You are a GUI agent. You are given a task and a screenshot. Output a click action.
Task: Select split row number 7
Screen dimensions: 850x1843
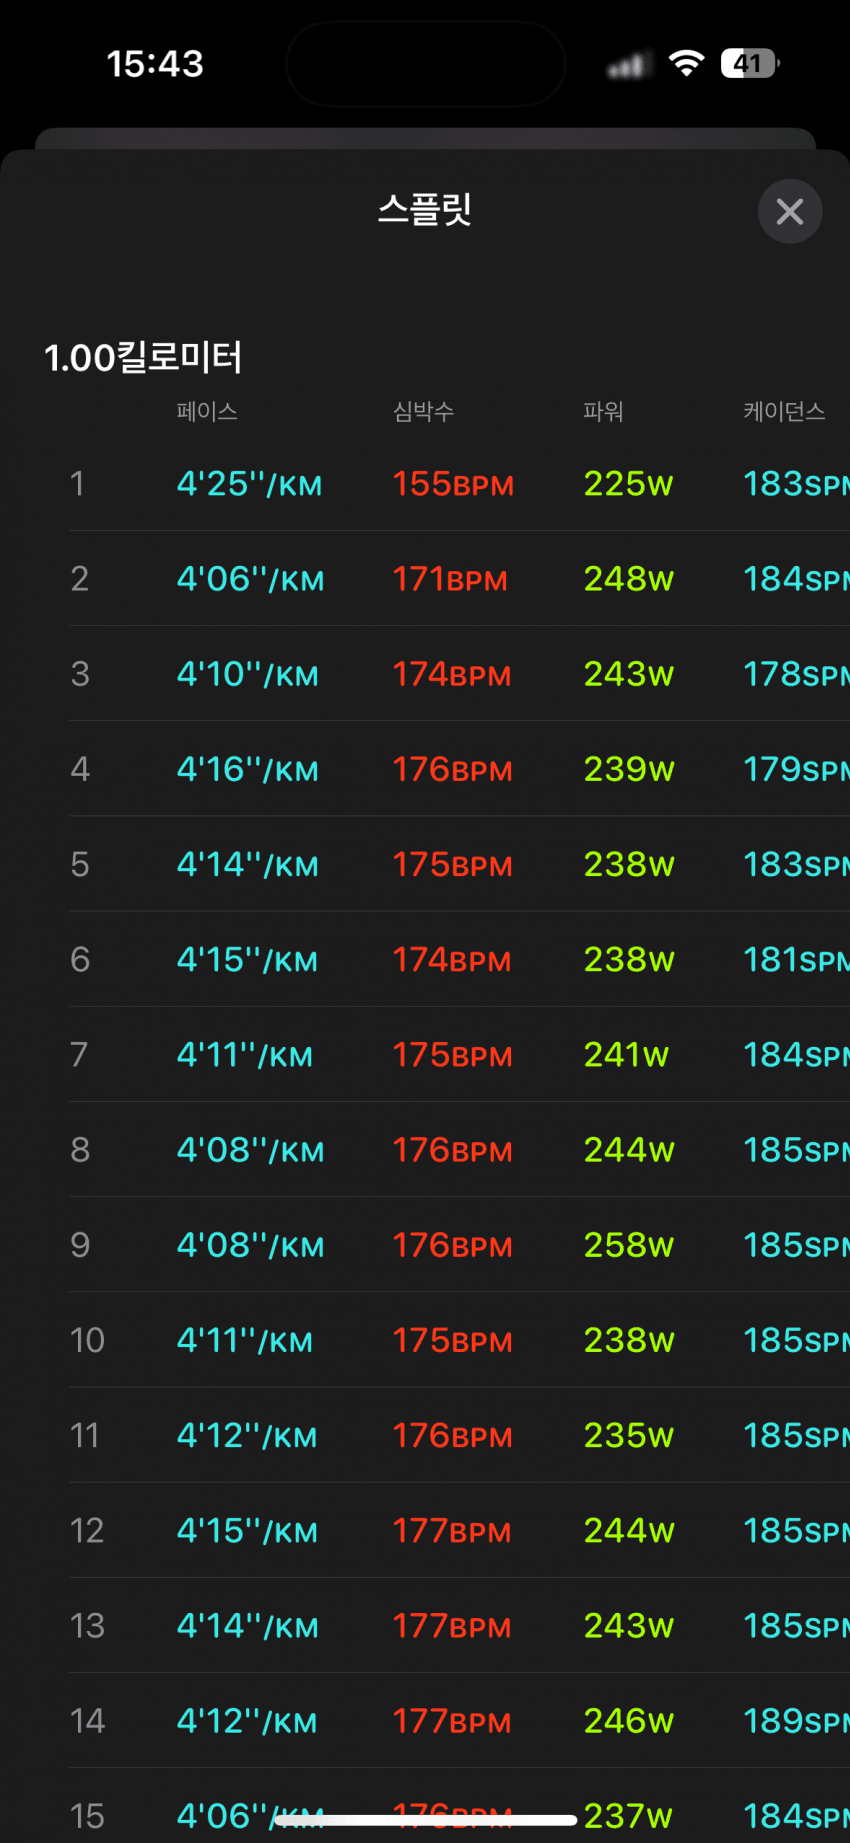pos(80,1055)
